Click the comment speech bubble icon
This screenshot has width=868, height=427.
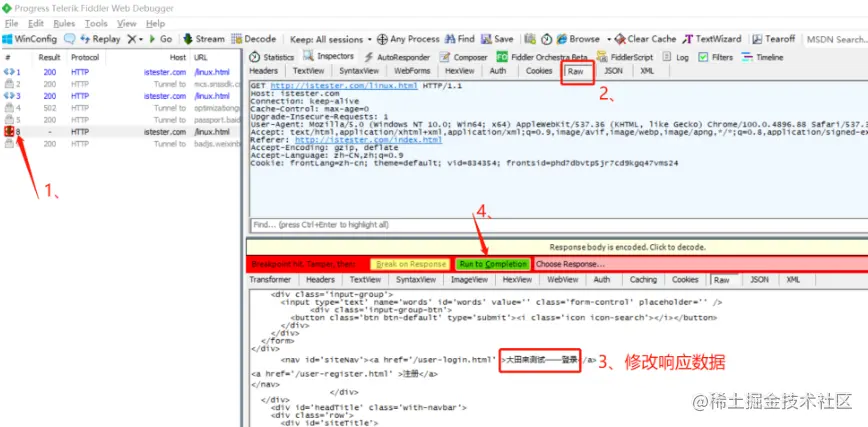click(x=69, y=39)
